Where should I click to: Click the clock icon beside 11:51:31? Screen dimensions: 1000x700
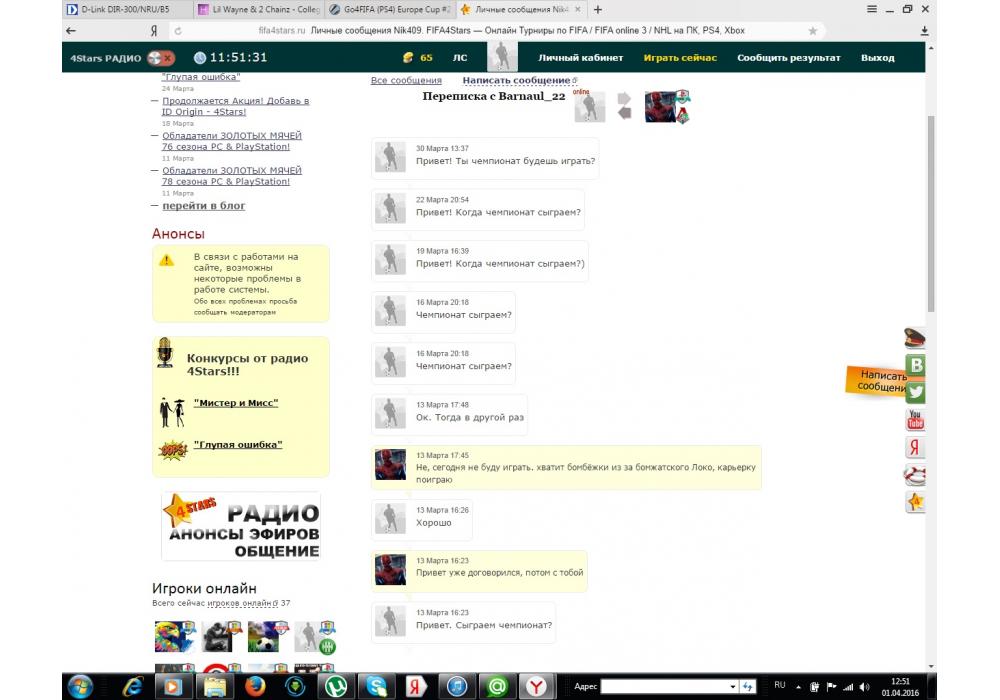point(200,57)
